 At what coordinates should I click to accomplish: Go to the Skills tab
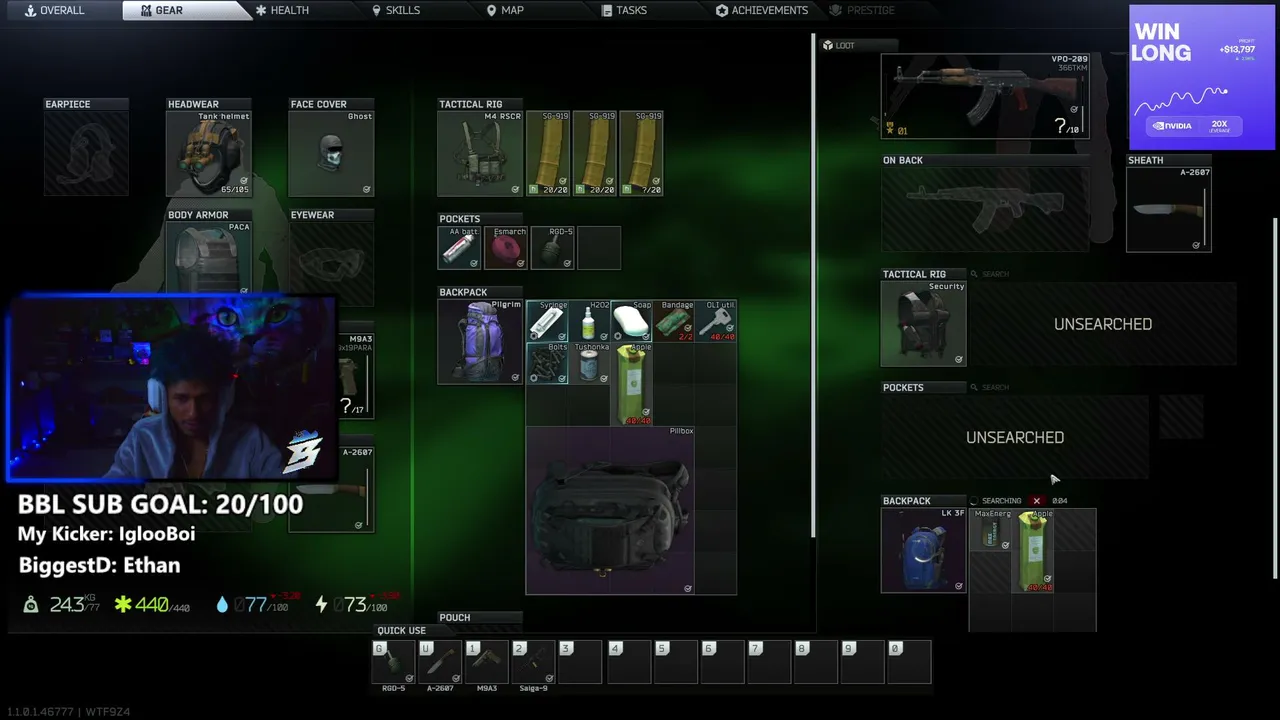[x=395, y=10]
